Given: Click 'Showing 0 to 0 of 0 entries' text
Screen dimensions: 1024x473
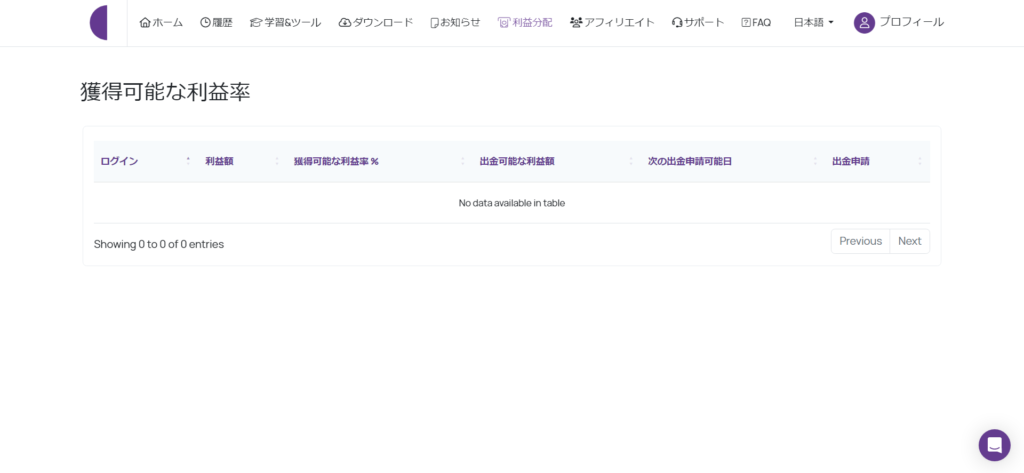Looking at the screenshot, I should (x=159, y=244).
